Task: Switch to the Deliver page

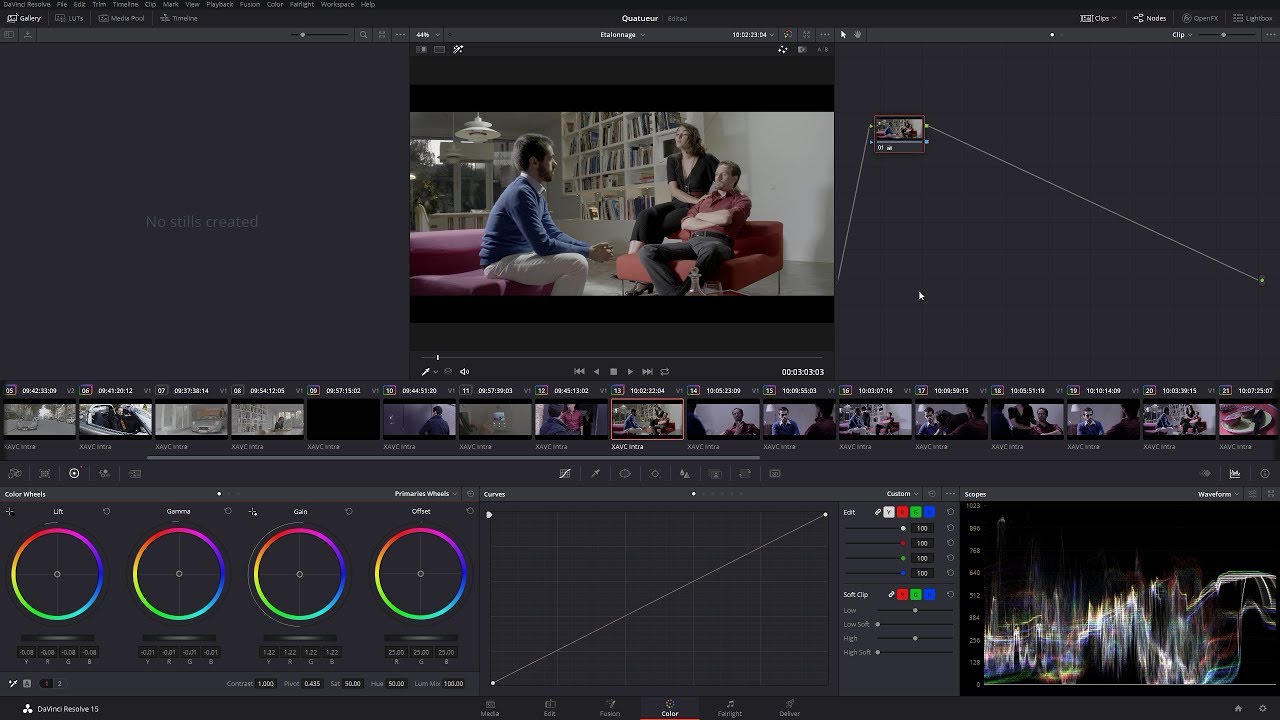Action: click(790, 708)
